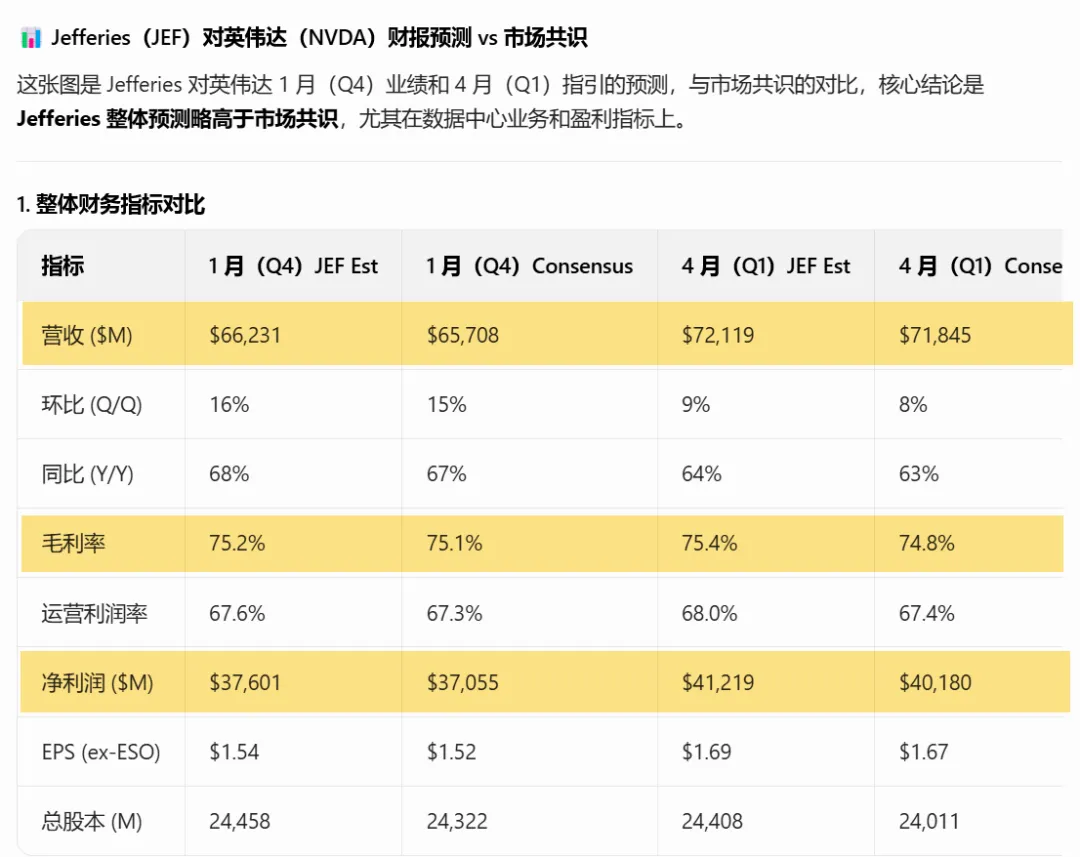
Task: Click the 24,011 share count cell
Action: pos(928,821)
